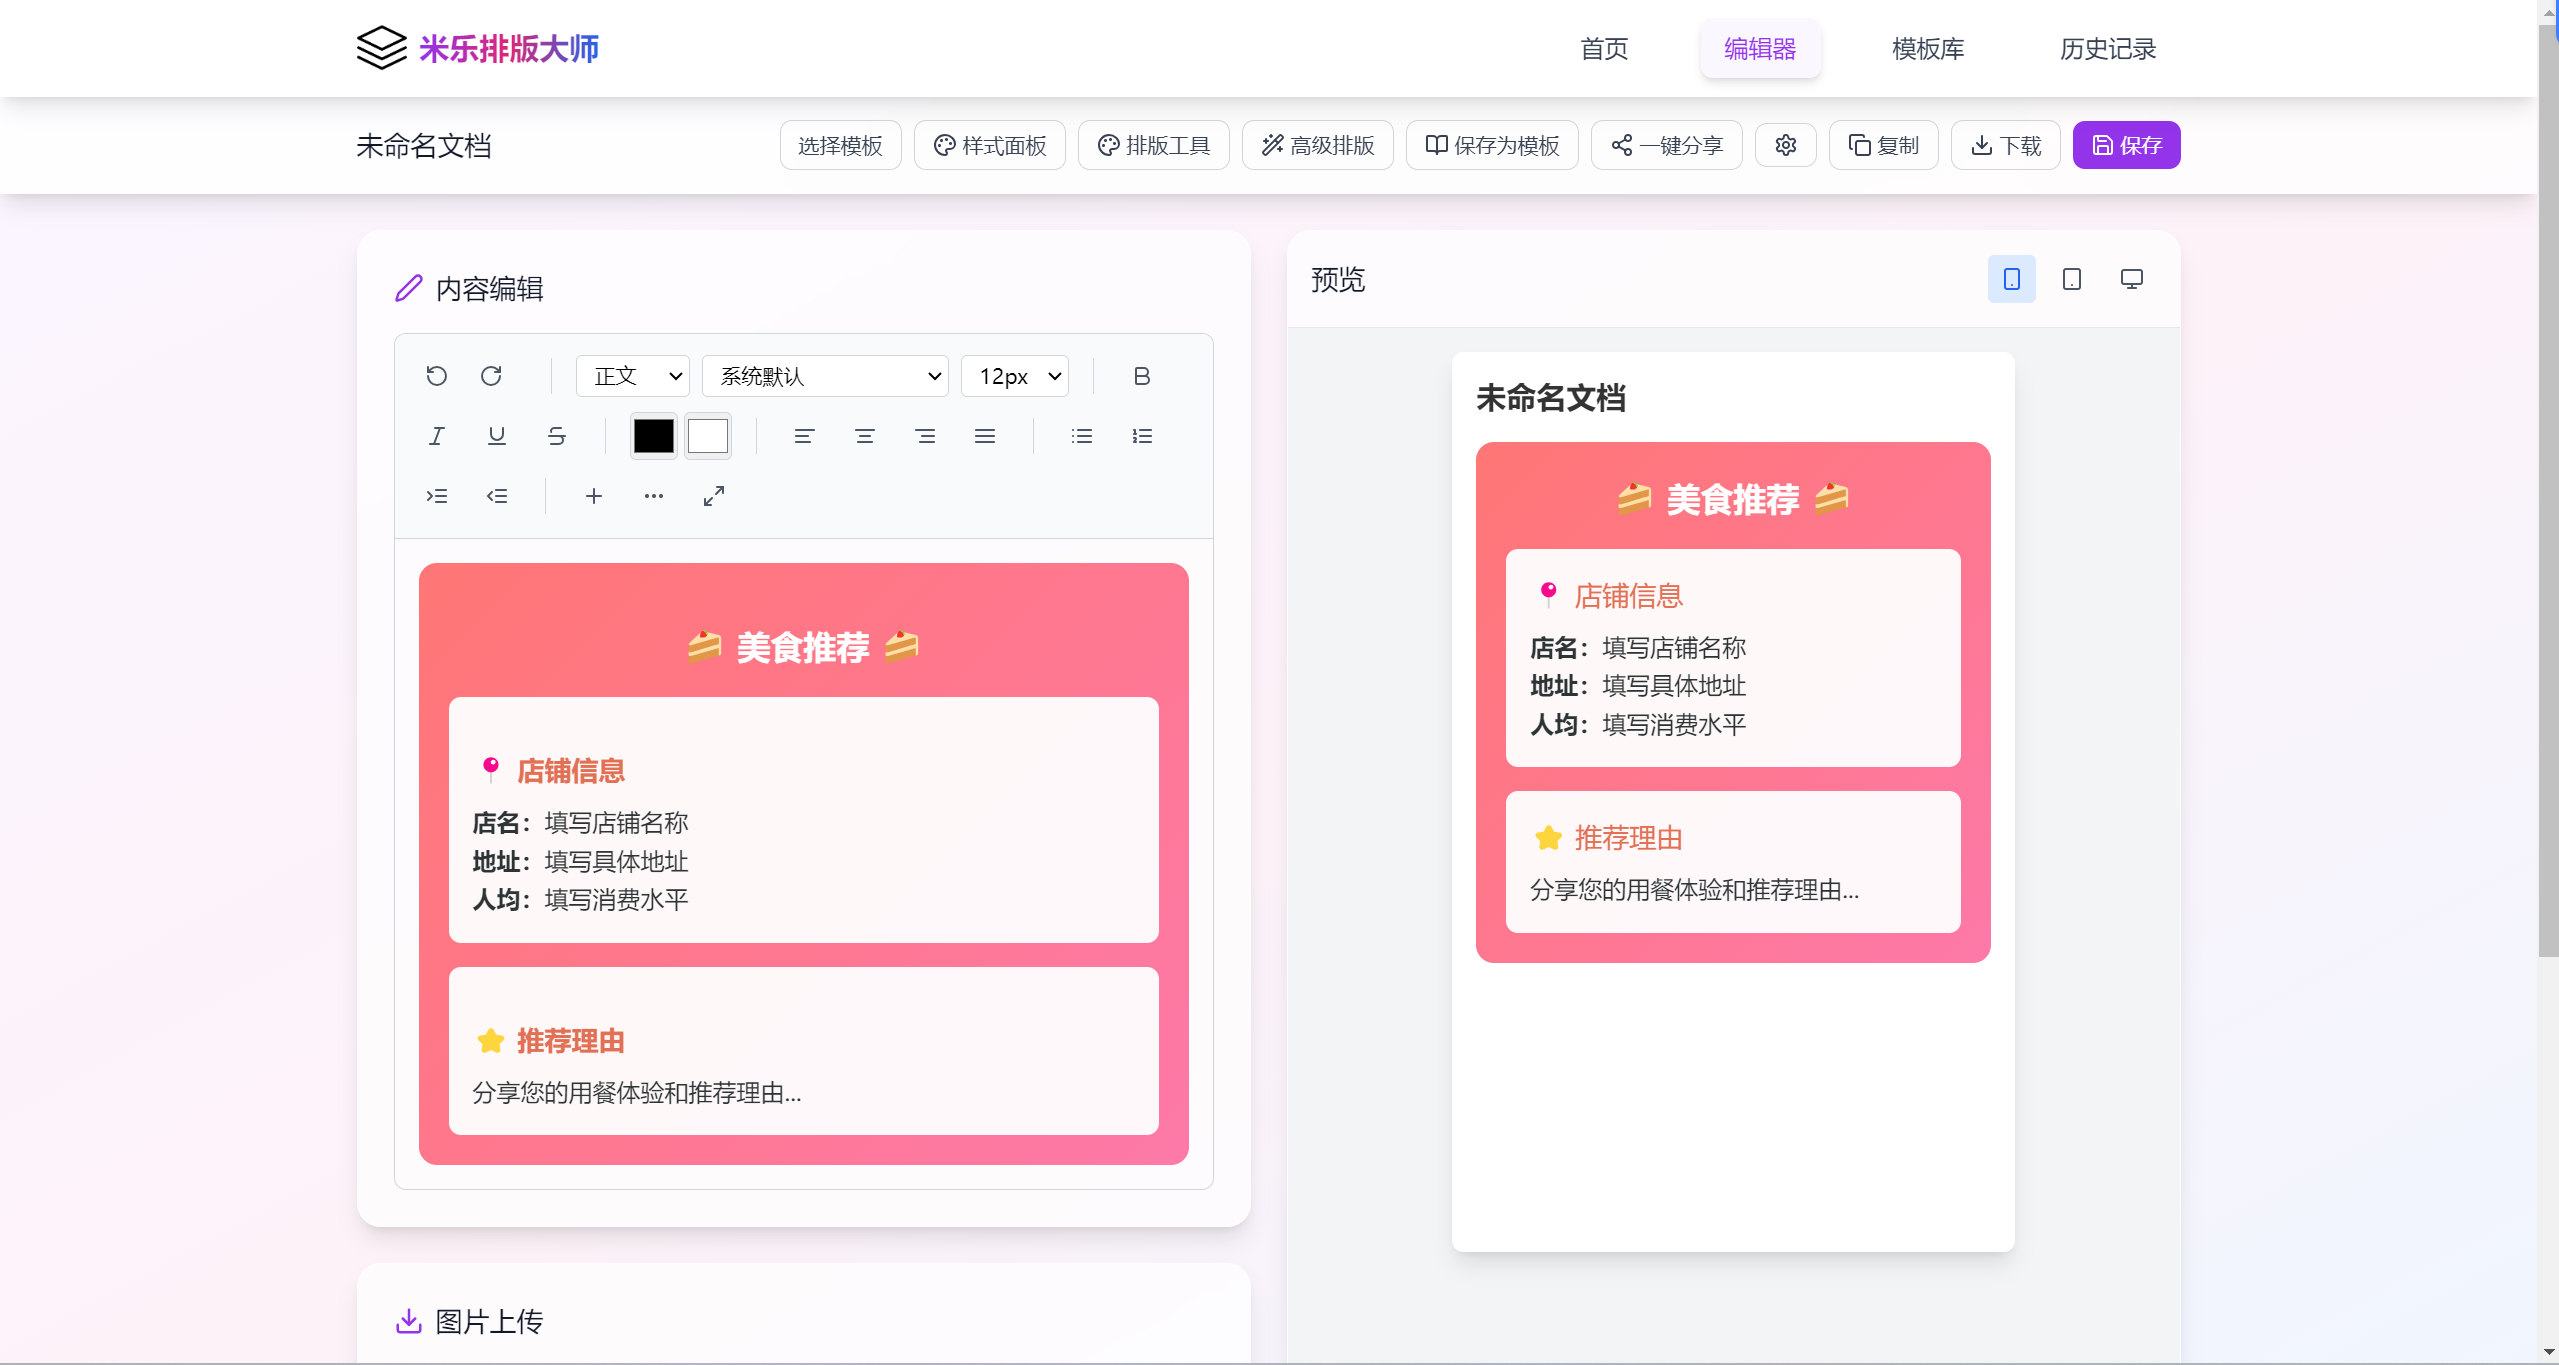The height and width of the screenshot is (1365, 2559).
Task: Increase indent of the paragraph
Action: point(437,496)
